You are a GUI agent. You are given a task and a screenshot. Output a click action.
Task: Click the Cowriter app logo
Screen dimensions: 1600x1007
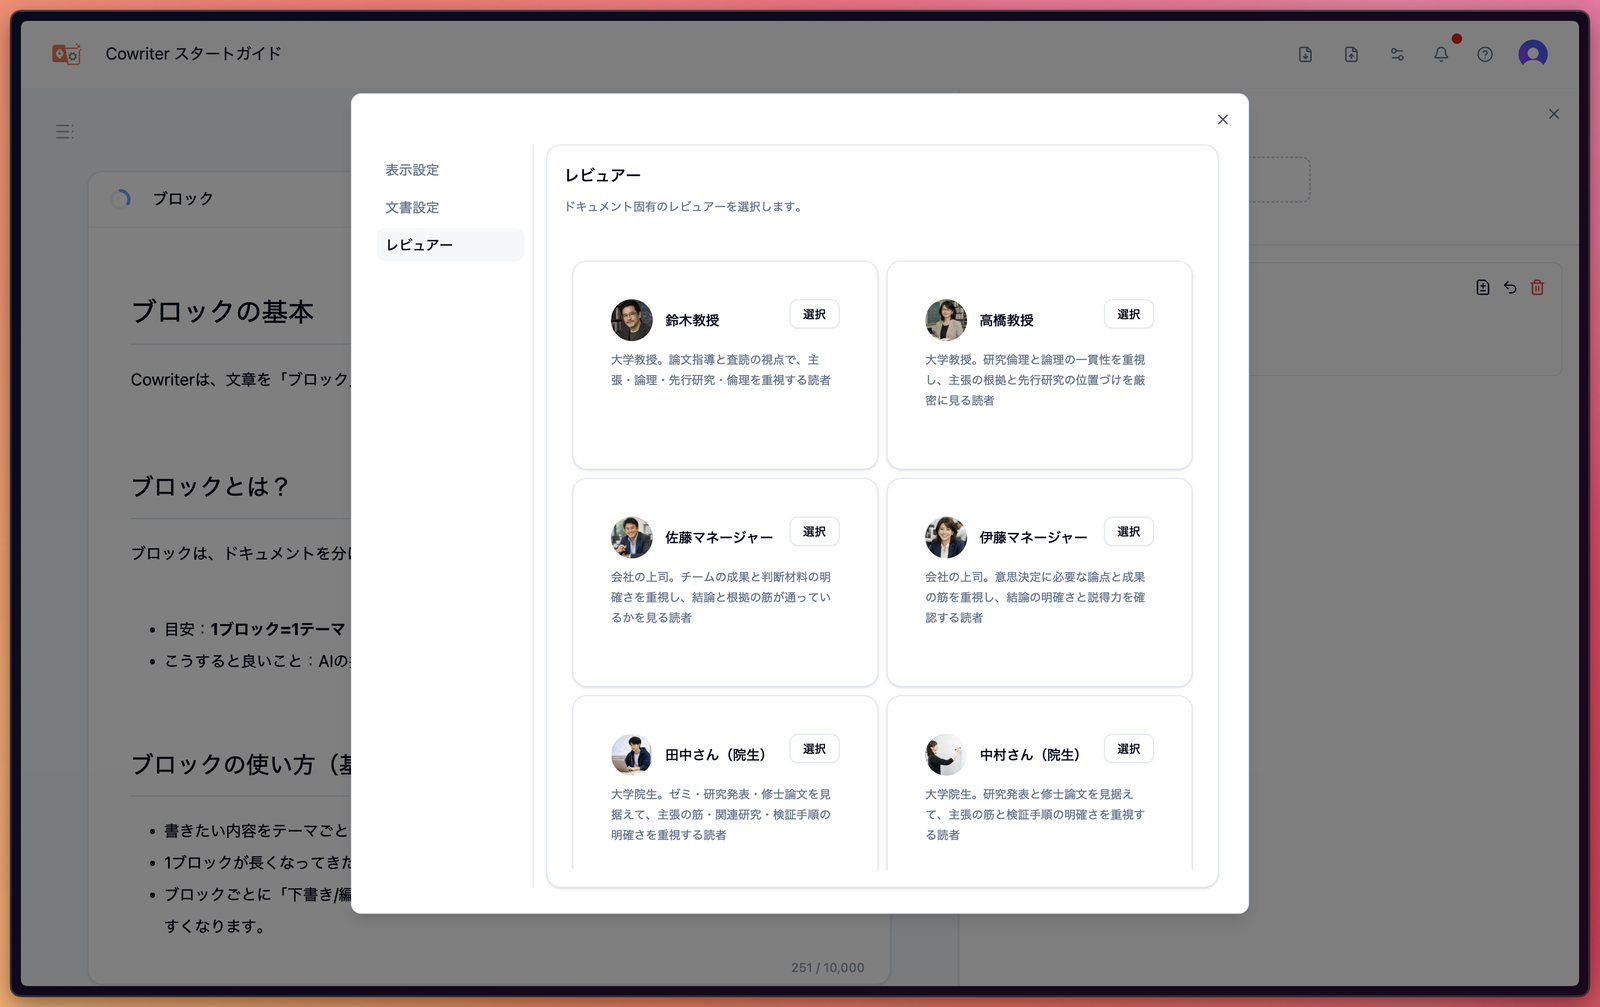tap(66, 54)
